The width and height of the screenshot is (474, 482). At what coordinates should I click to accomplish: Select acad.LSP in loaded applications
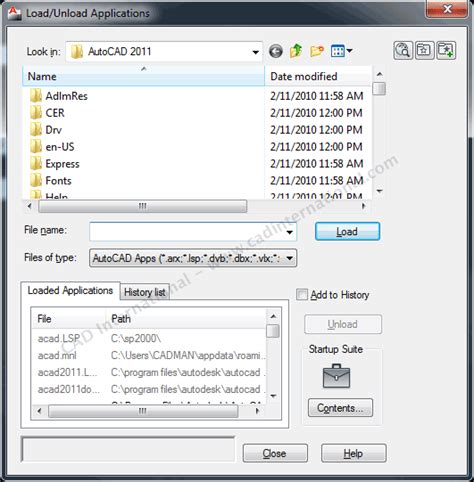(x=59, y=338)
